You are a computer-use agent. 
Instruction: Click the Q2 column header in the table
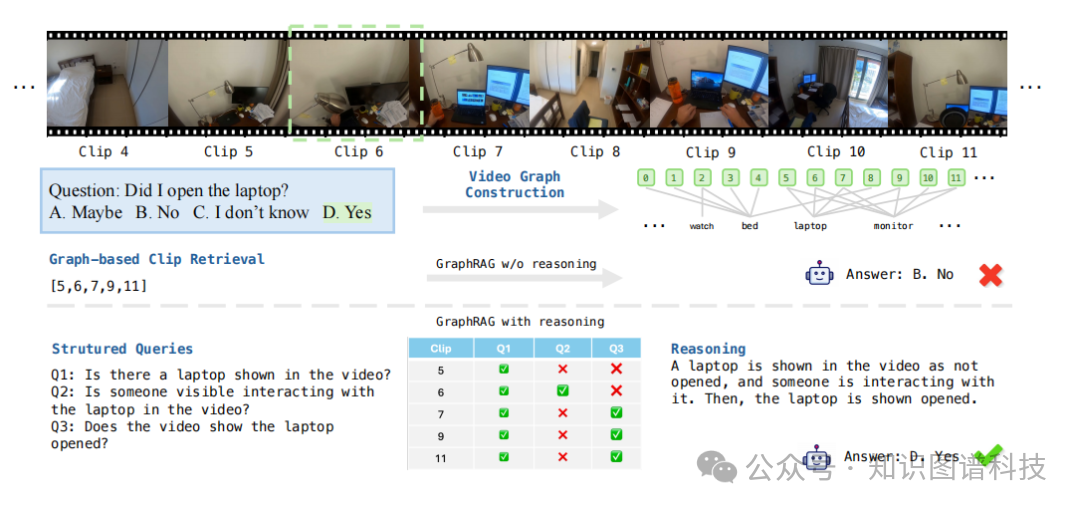(563, 348)
